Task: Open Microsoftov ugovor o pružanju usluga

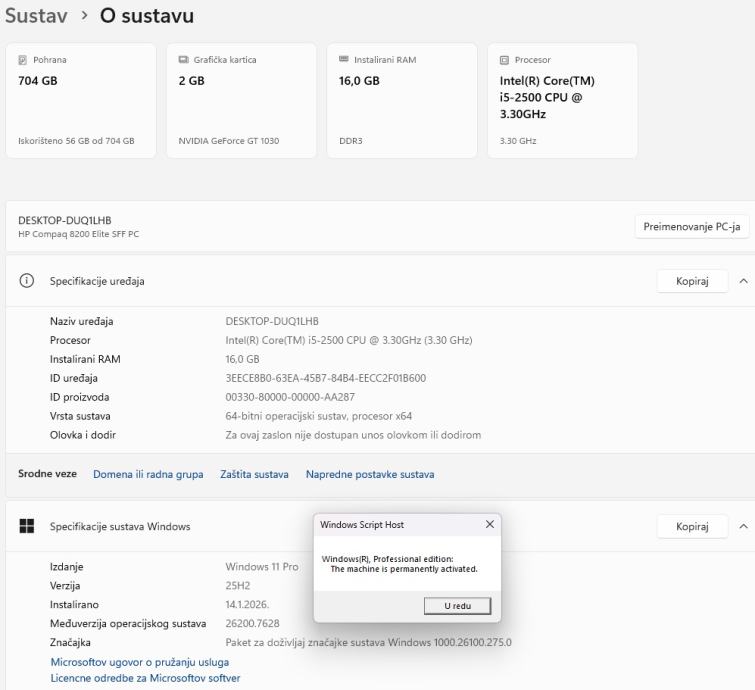Action: (x=139, y=662)
